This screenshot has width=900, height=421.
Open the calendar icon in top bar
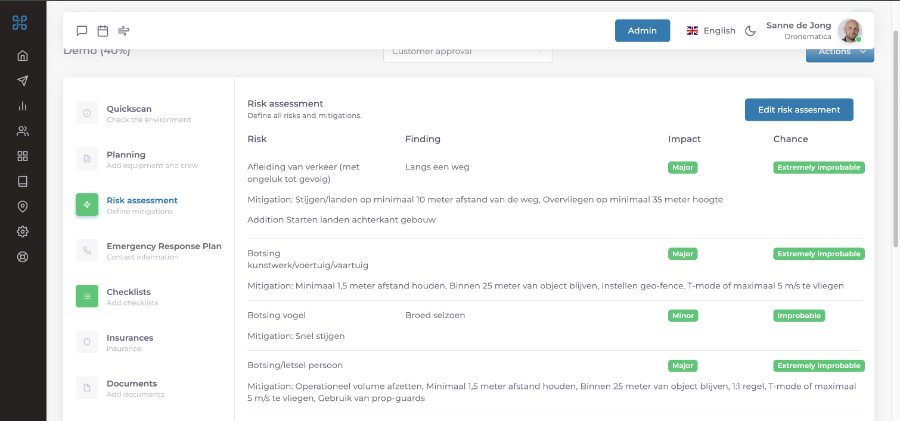103,31
